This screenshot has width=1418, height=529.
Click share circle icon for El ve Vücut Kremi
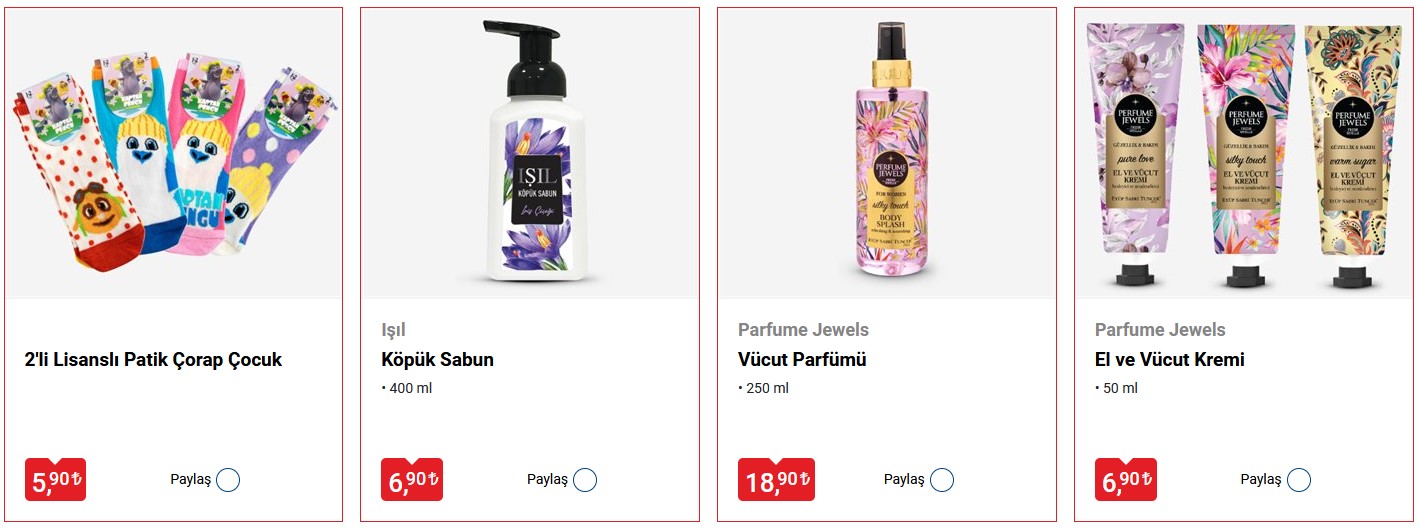pos(1299,480)
